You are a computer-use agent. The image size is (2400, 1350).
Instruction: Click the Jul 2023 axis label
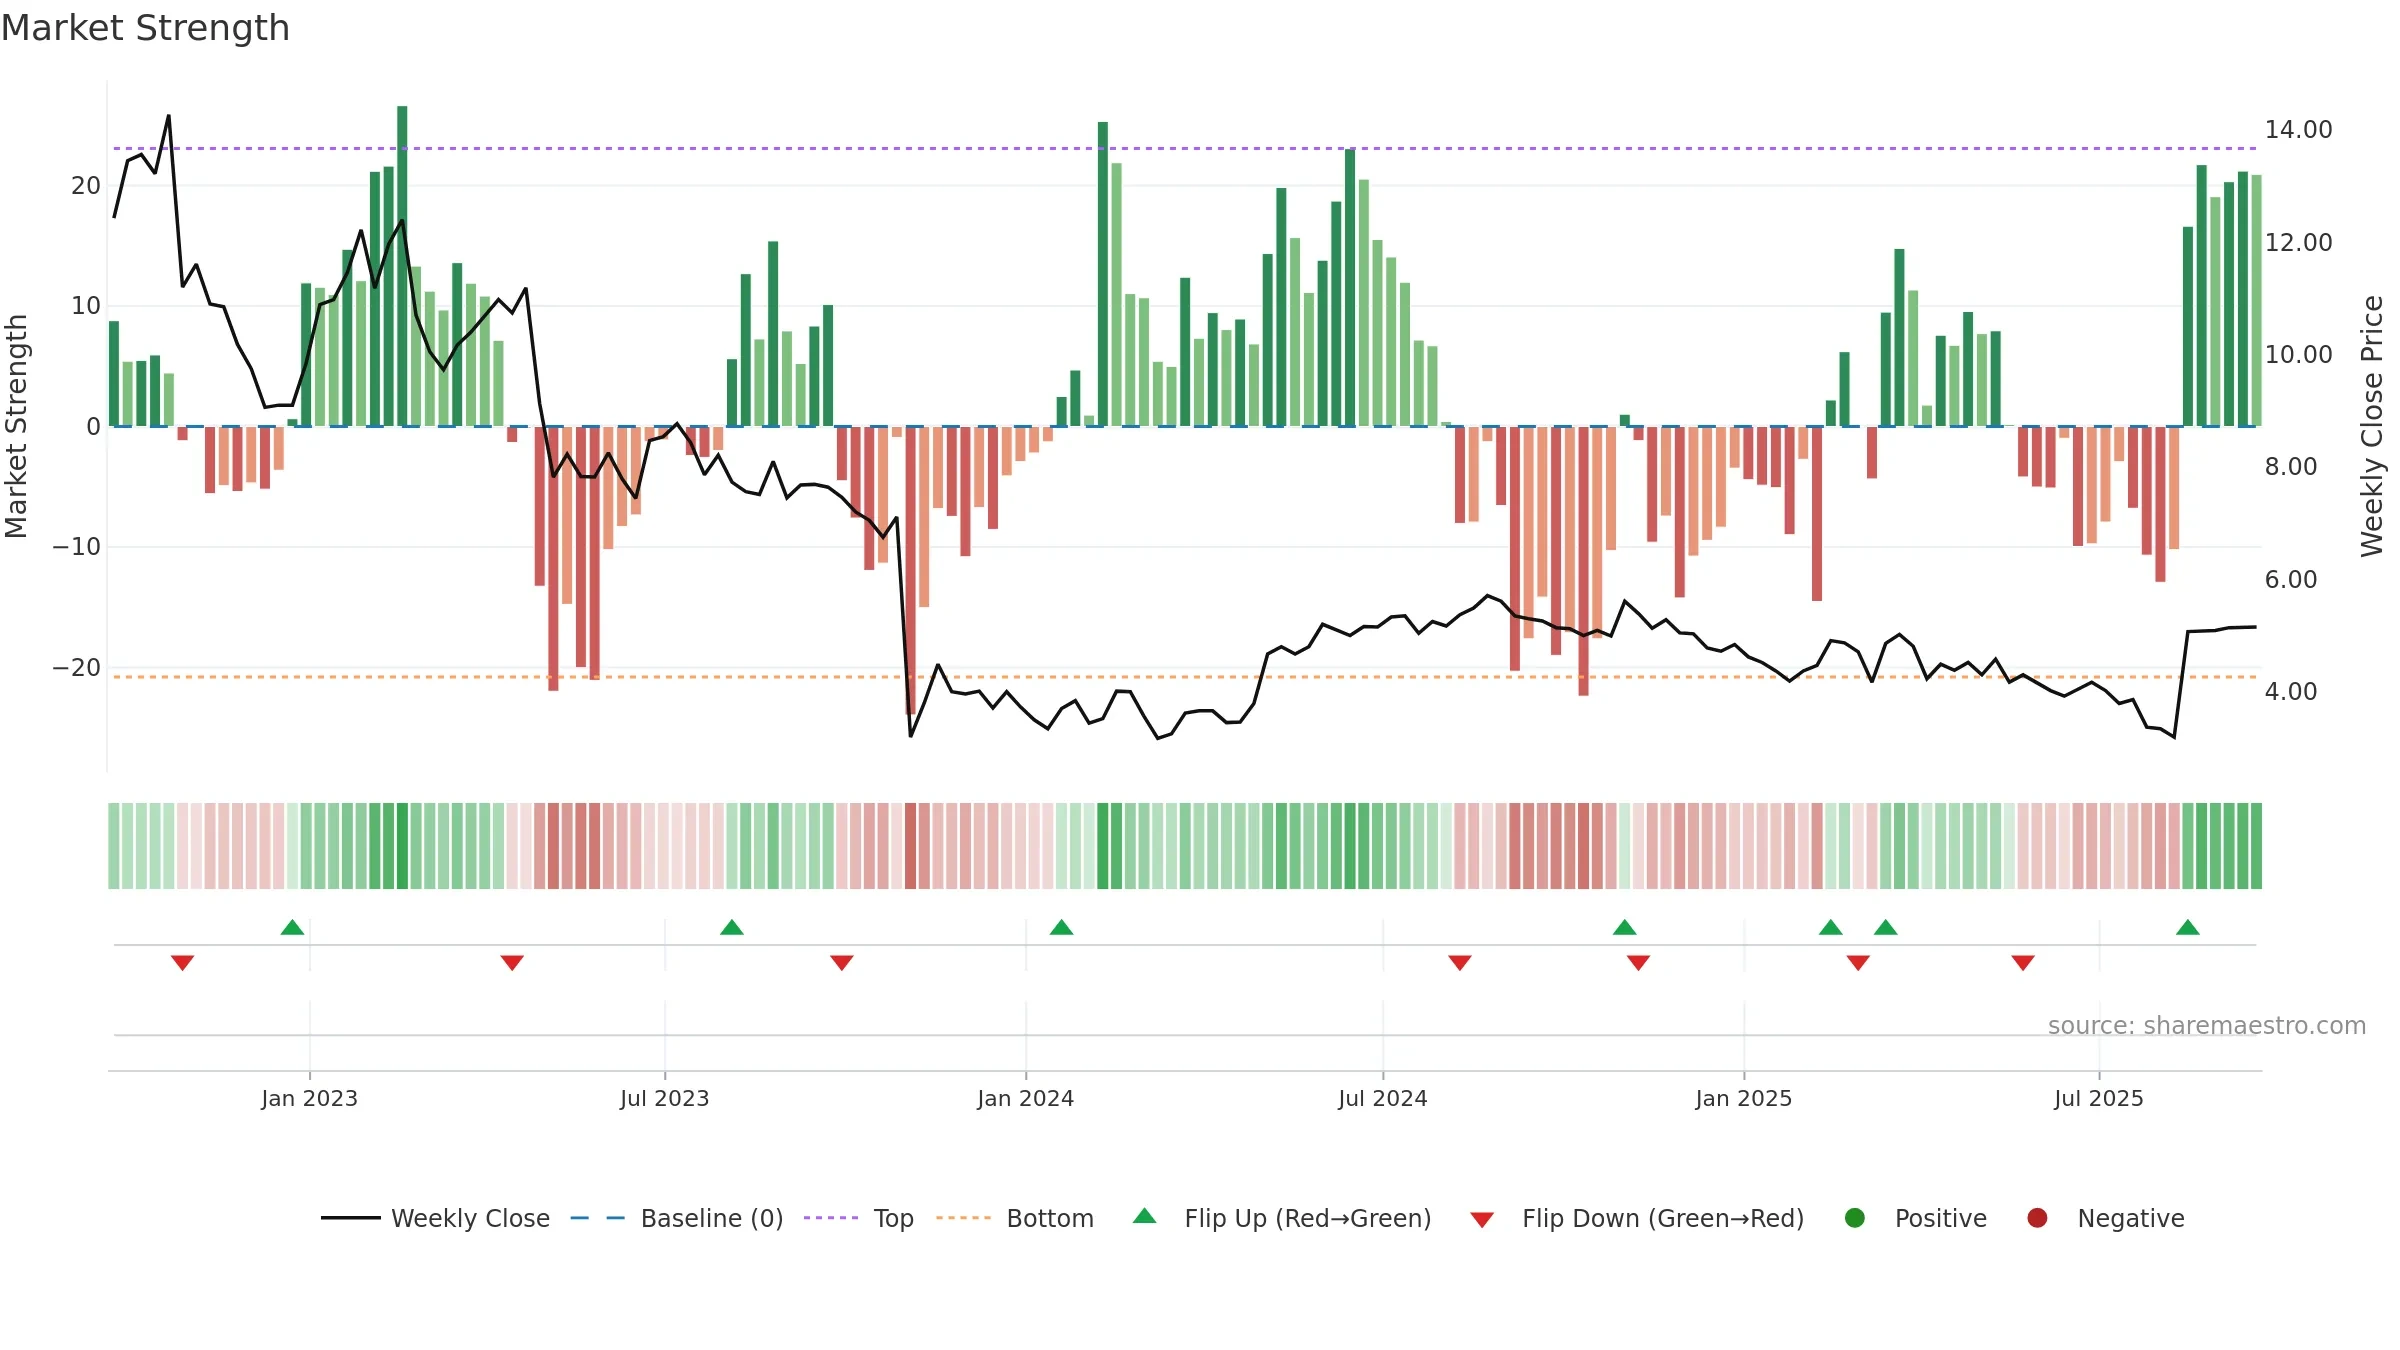pyautogui.click(x=665, y=1098)
